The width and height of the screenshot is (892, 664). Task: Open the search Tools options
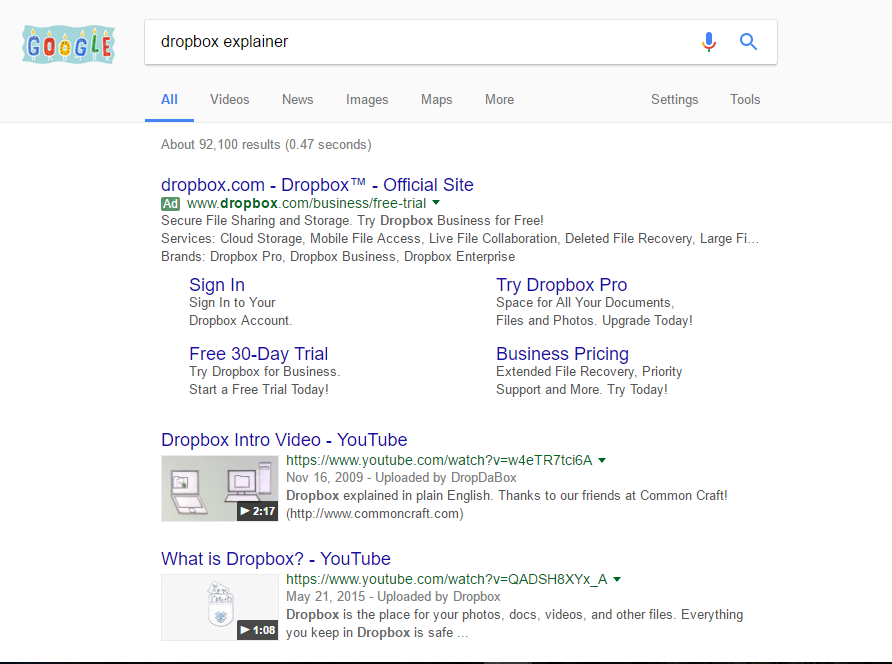pos(745,100)
